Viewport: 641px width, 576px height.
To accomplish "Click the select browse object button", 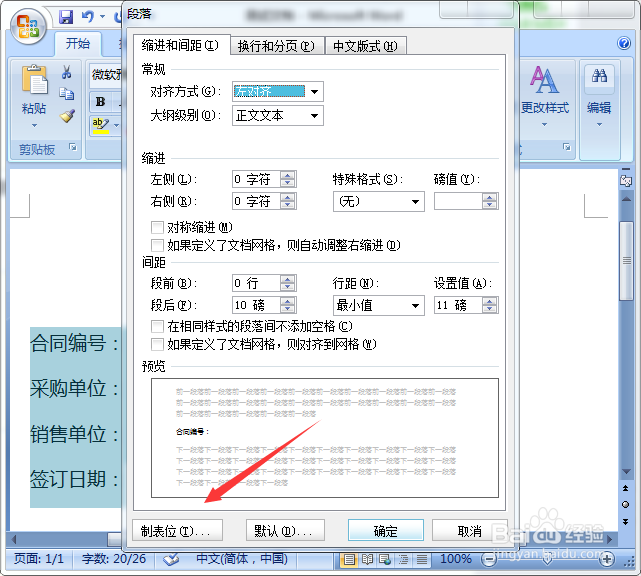I will click(x=625, y=504).
